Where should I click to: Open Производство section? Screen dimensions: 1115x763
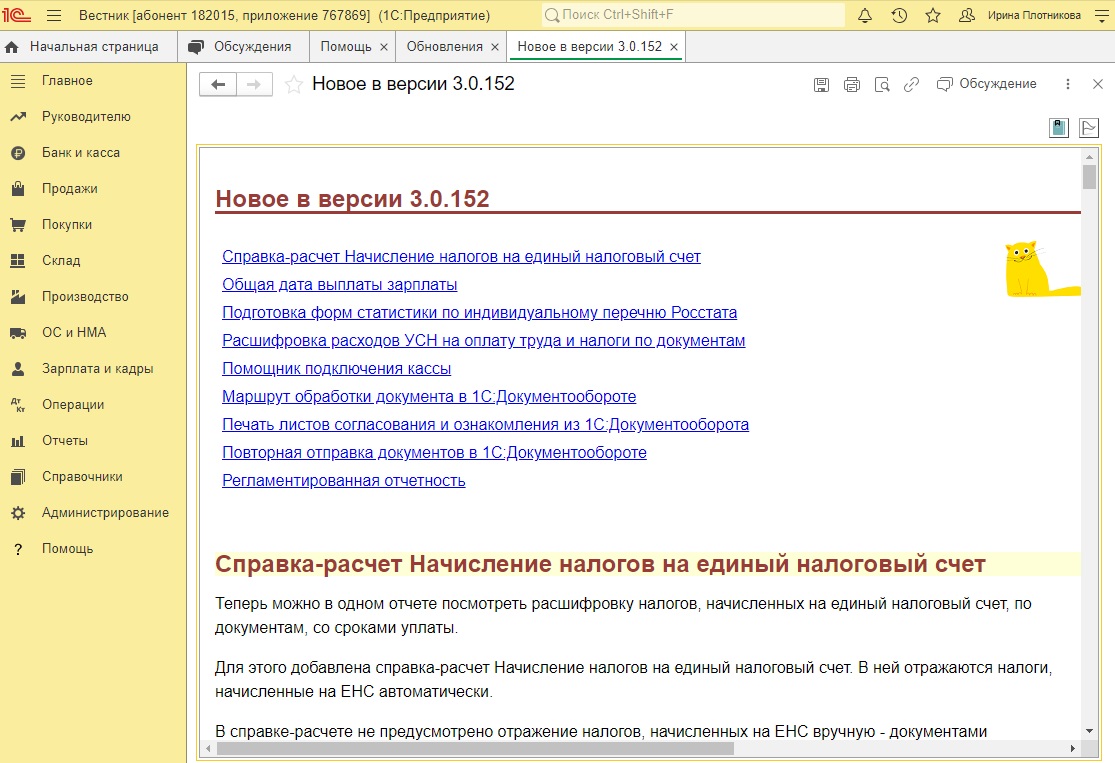click(x=93, y=297)
